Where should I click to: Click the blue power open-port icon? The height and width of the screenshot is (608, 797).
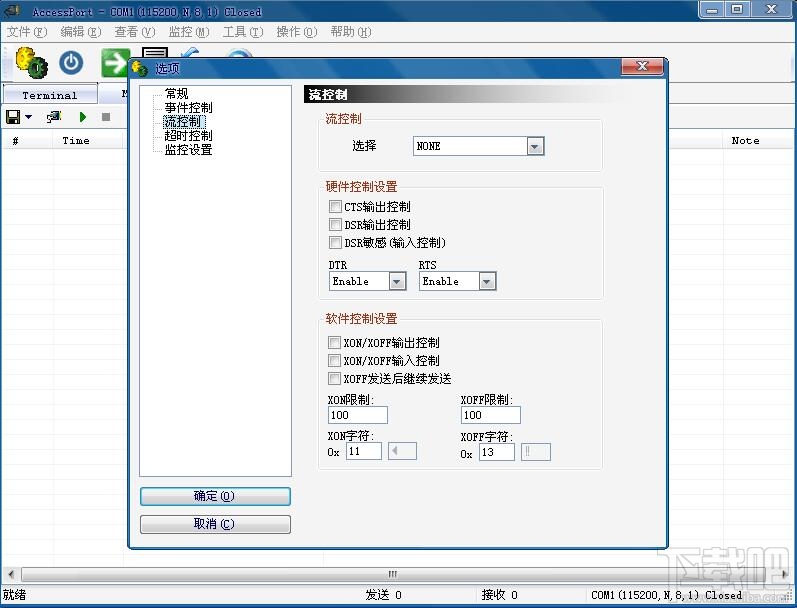point(71,63)
